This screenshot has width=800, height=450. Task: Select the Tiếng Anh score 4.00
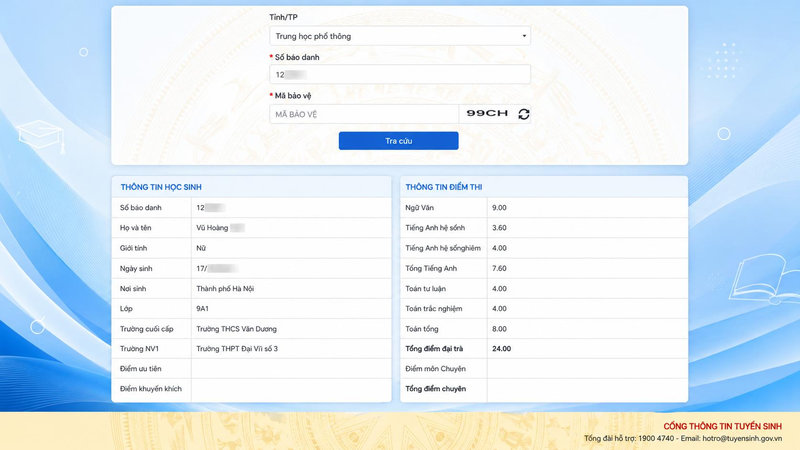(x=499, y=248)
